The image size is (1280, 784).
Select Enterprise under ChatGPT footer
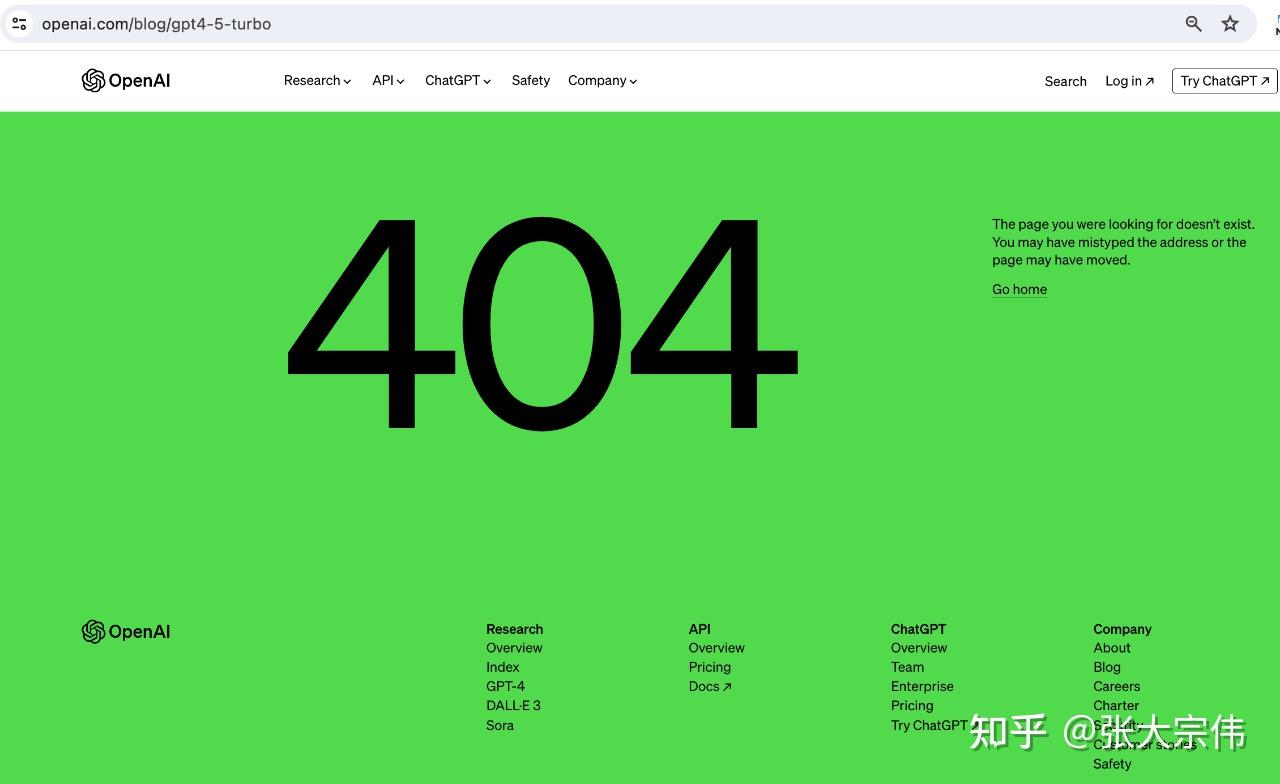922,687
